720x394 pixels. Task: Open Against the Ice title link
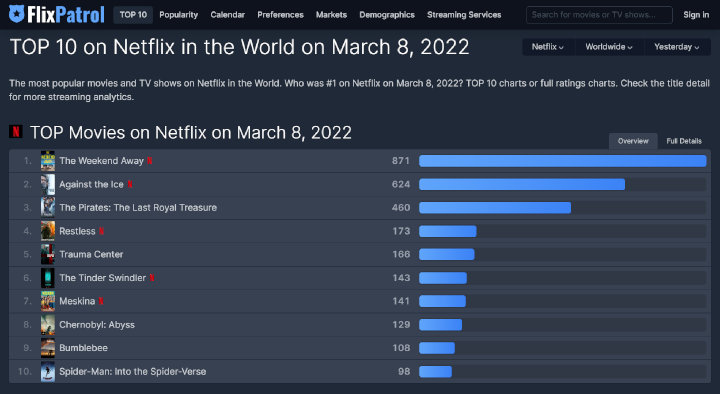pos(91,184)
